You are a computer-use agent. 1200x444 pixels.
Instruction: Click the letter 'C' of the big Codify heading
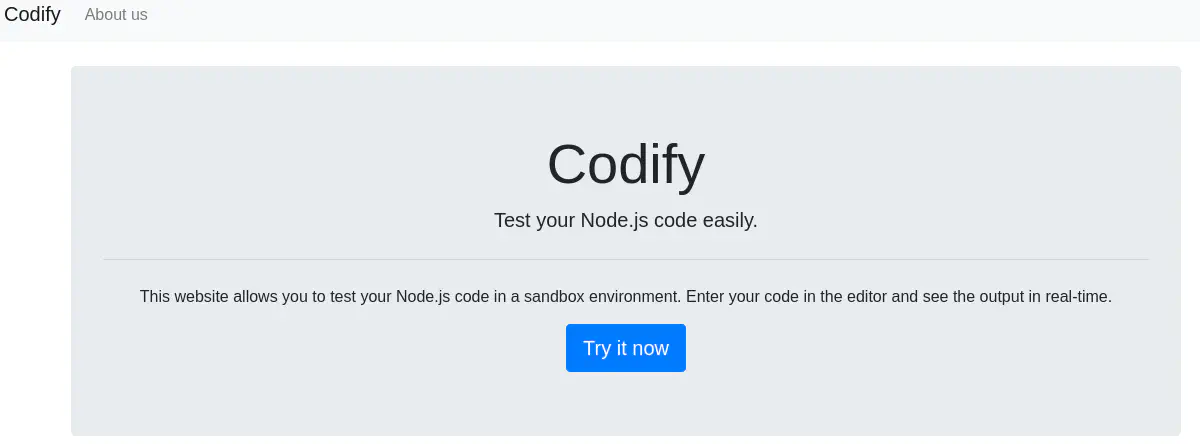[567, 164]
